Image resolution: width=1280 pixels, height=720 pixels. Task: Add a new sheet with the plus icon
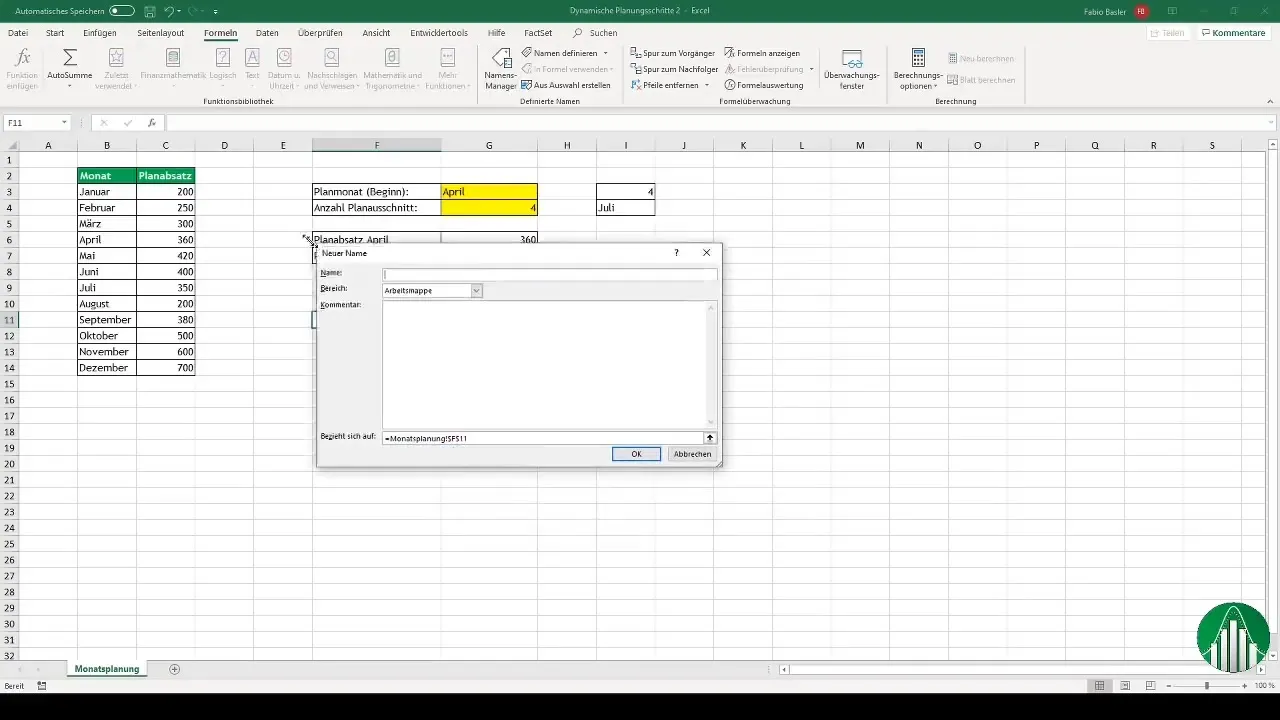(175, 668)
